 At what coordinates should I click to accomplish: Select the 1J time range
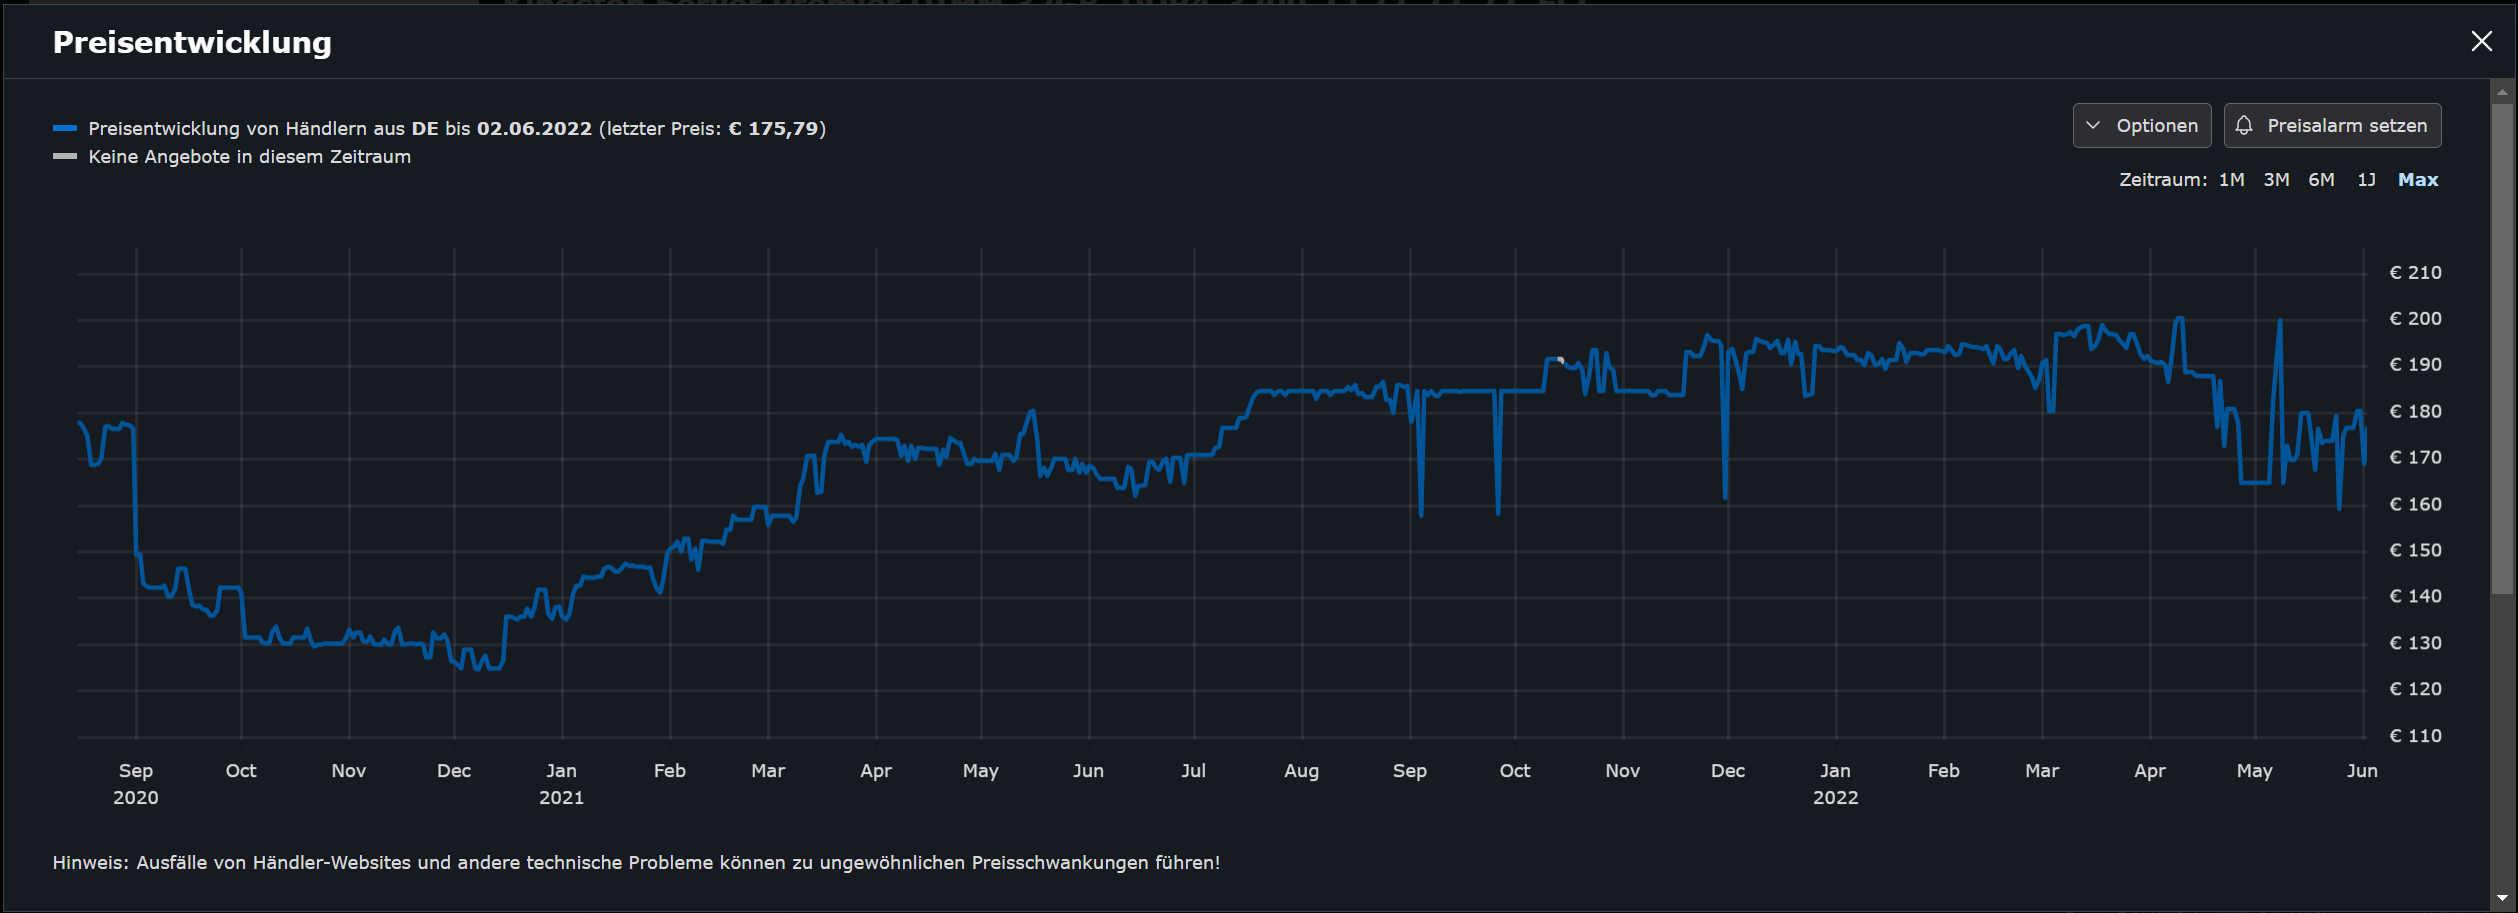pyautogui.click(x=2366, y=180)
